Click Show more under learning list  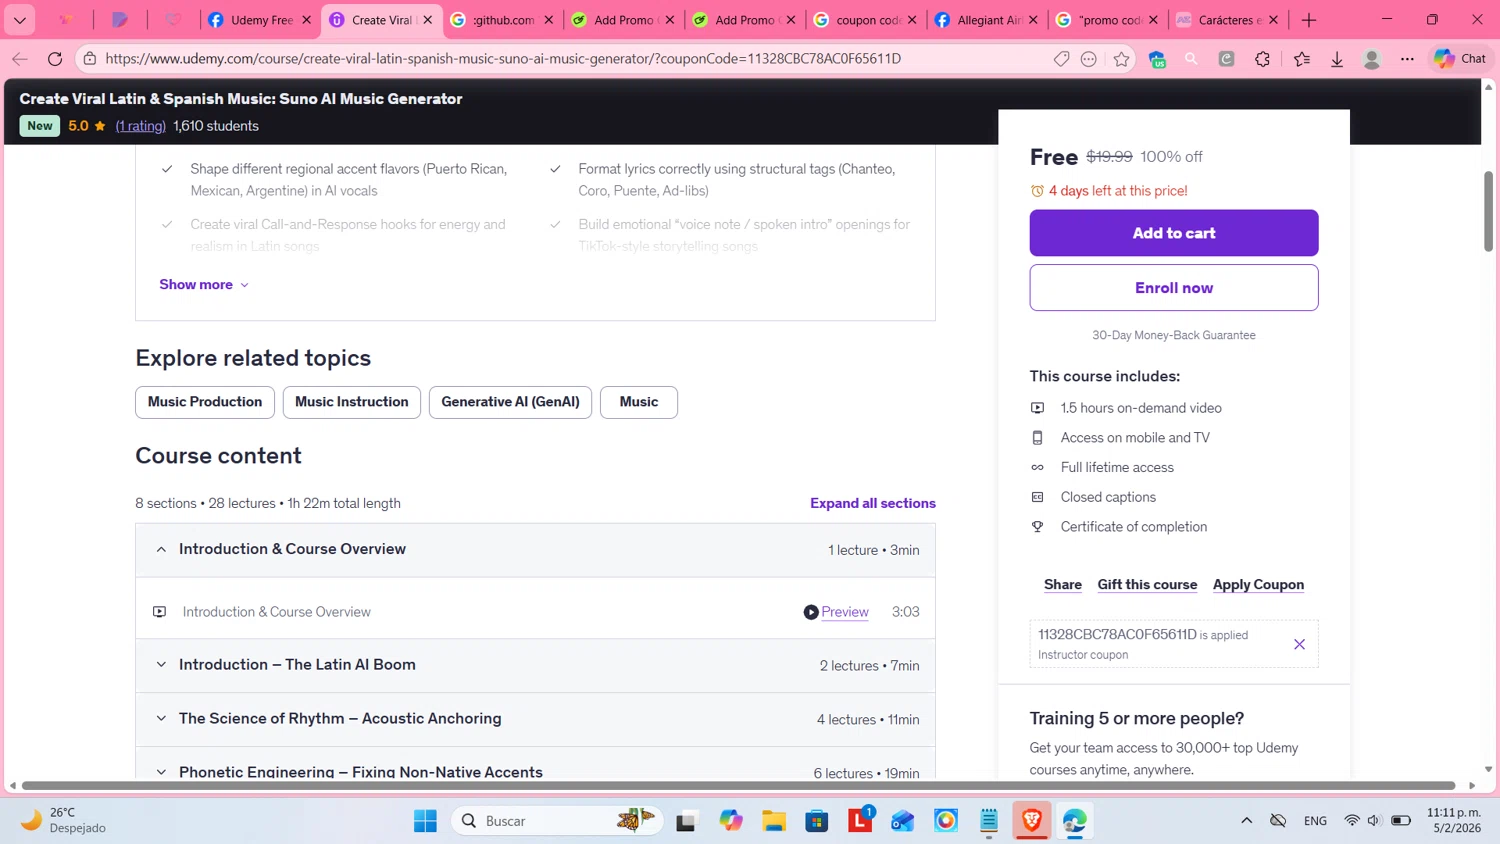pos(204,285)
